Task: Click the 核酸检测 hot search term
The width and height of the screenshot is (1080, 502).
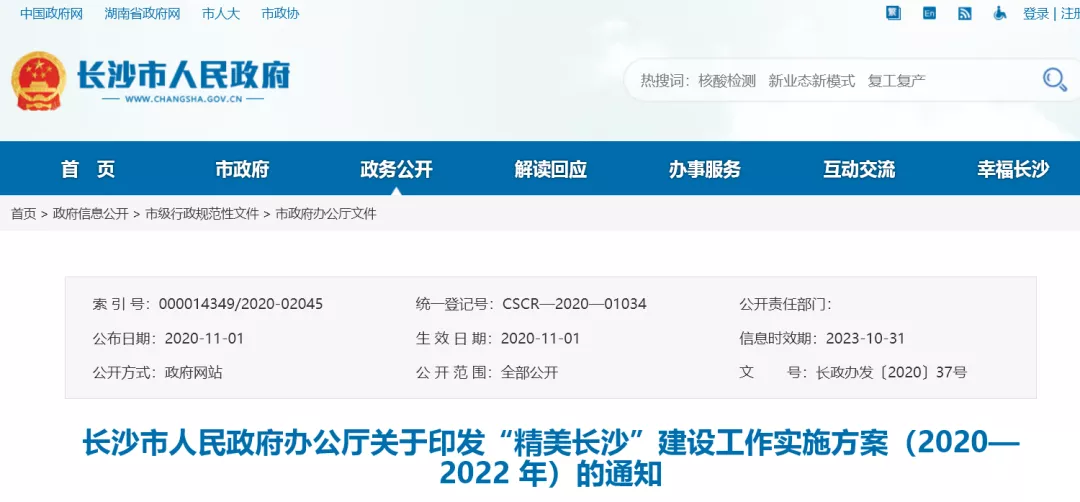Action: (x=727, y=81)
